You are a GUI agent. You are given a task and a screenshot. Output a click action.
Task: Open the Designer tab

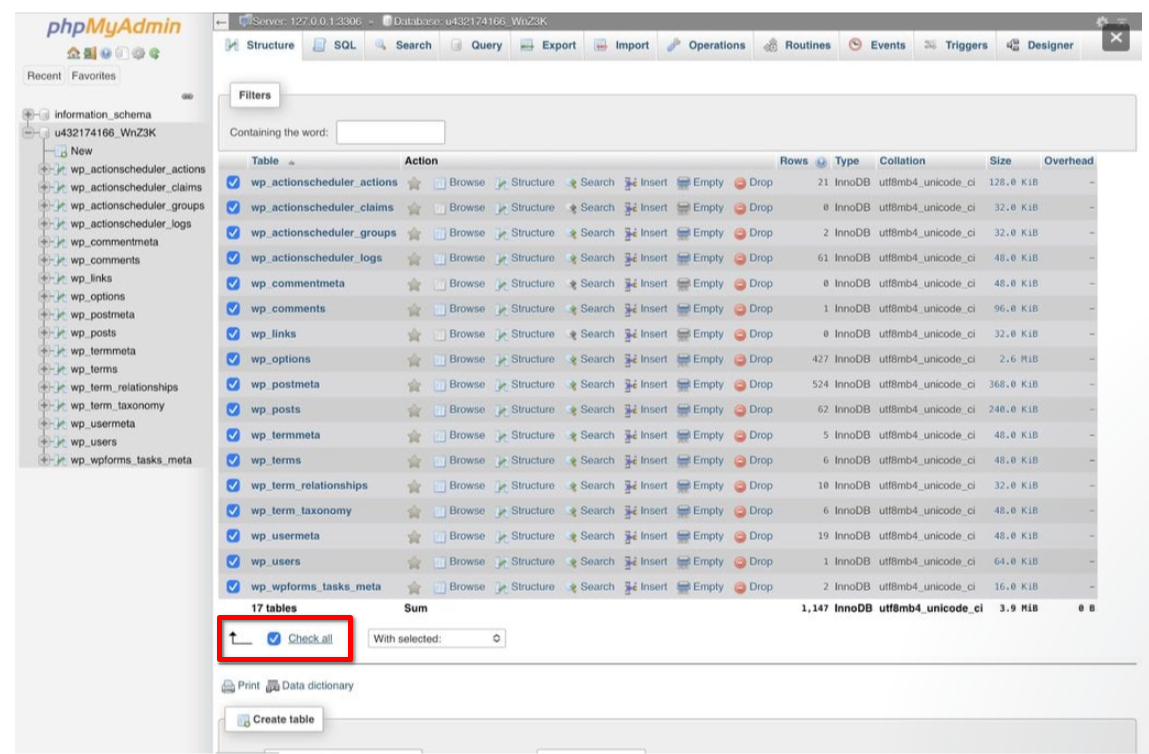point(1040,45)
